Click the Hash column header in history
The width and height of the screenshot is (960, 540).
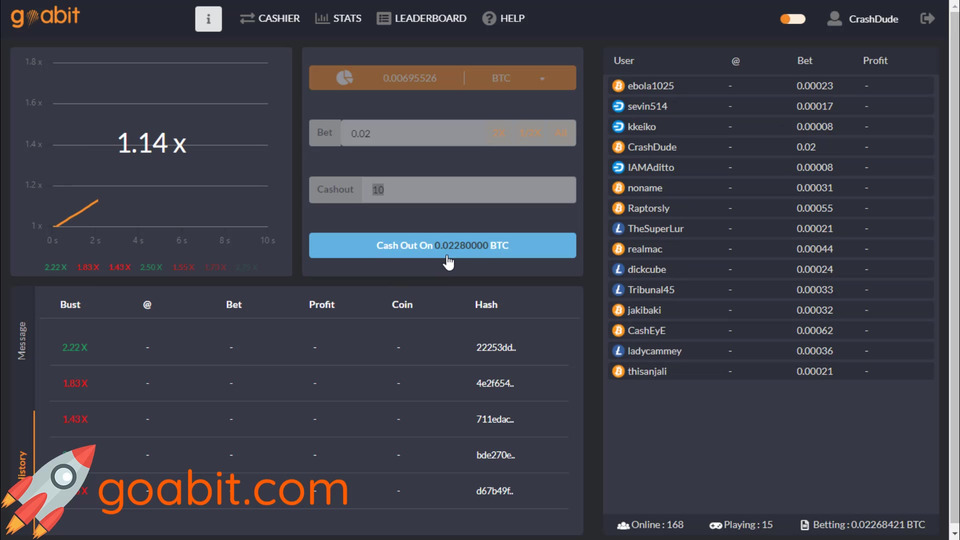[x=486, y=304]
